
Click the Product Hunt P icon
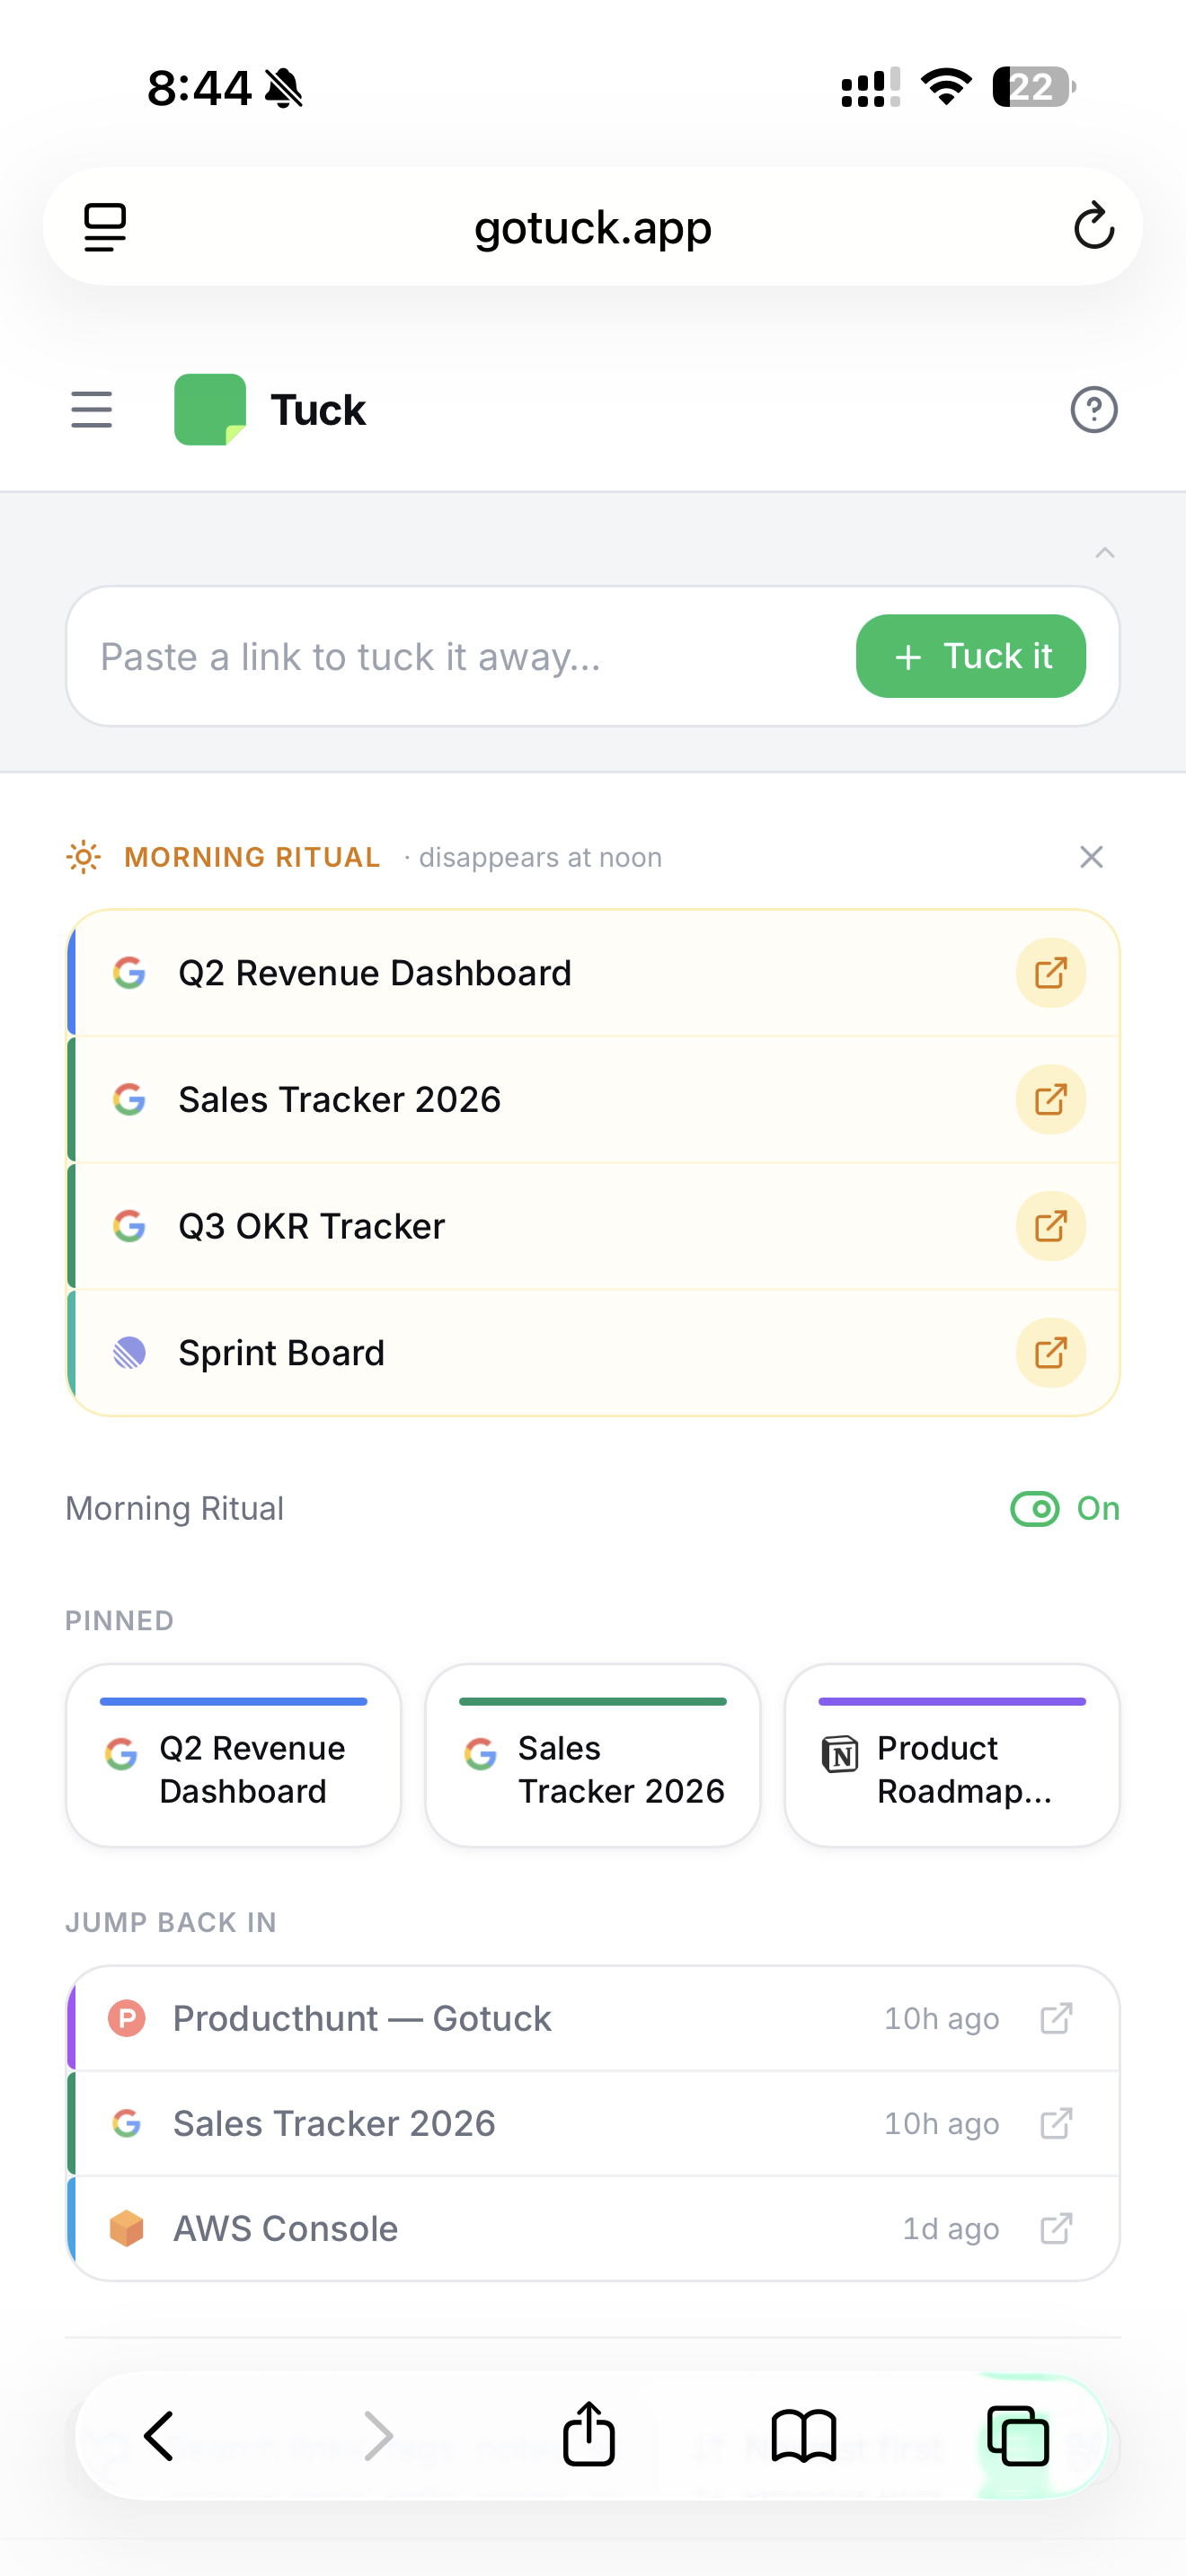point(127,2018)
